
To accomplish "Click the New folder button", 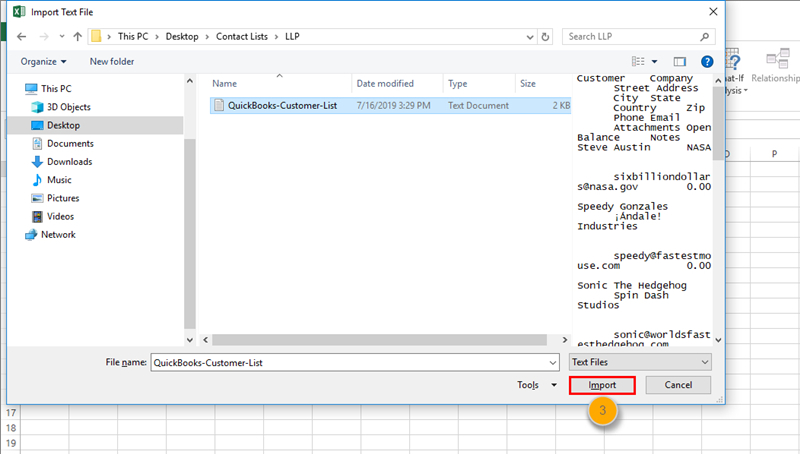I will pos(112,62).
